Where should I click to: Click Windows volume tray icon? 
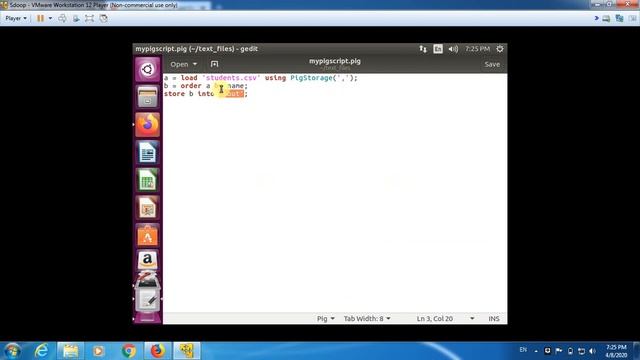(x=592, y=351)
